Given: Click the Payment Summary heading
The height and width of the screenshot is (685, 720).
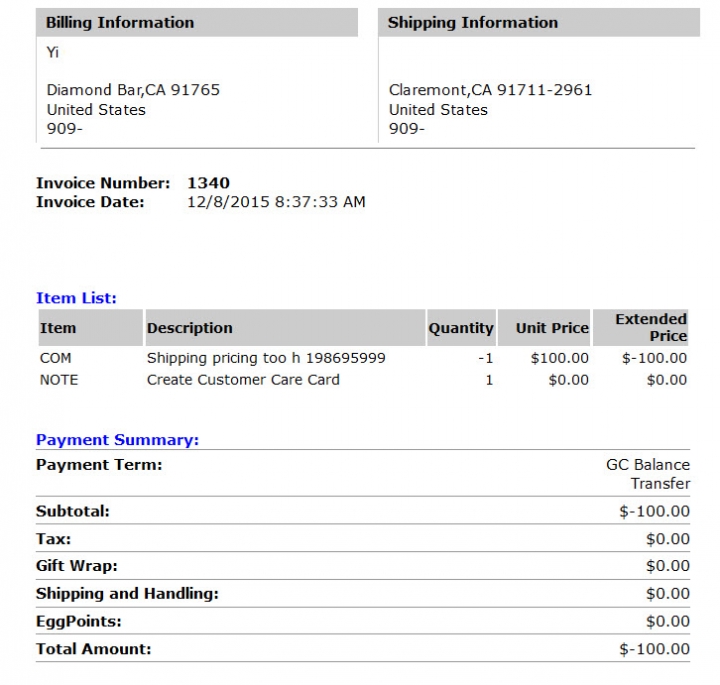Looking at the screenshot, I should pyautogui.click(x=118, y=440).
